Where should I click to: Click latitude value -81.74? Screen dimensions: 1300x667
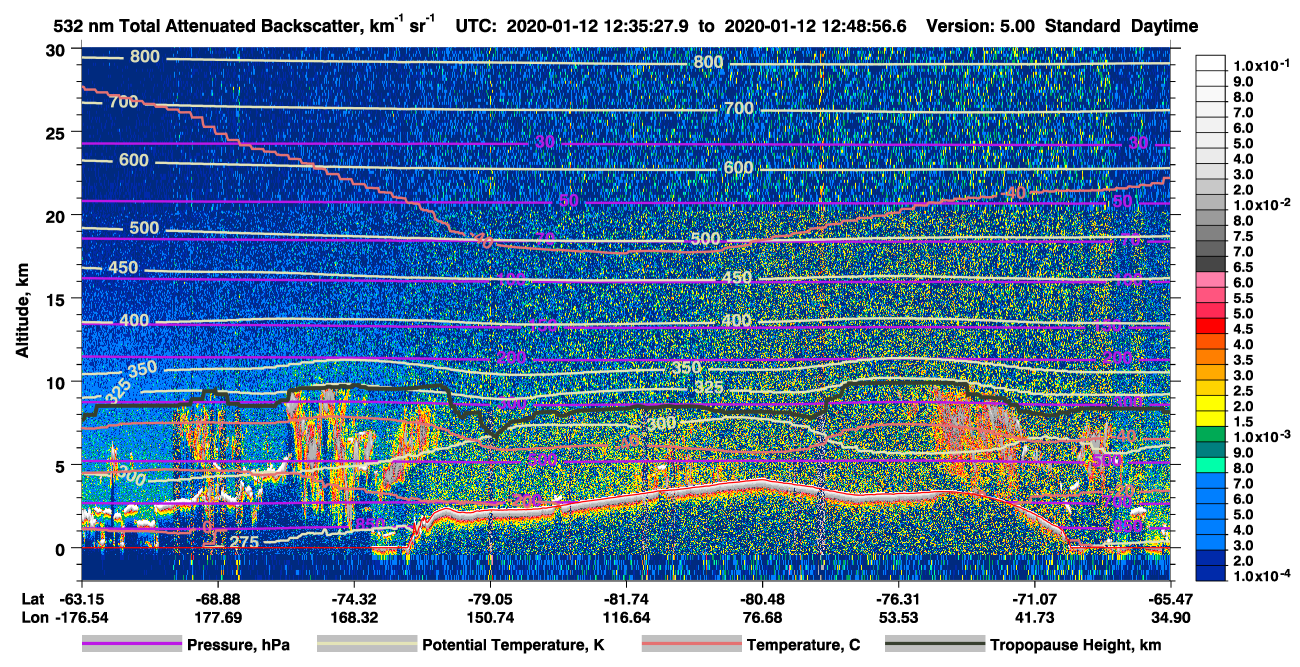pyautogui.click(x=626, y=599)
